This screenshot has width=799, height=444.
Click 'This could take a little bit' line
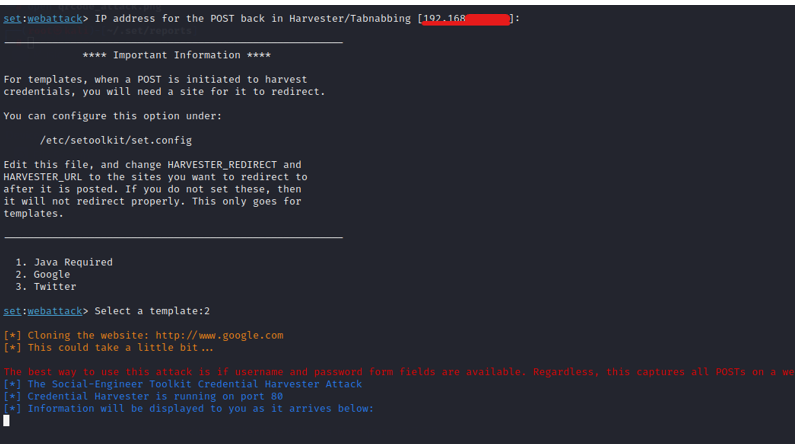coord(109,347)
